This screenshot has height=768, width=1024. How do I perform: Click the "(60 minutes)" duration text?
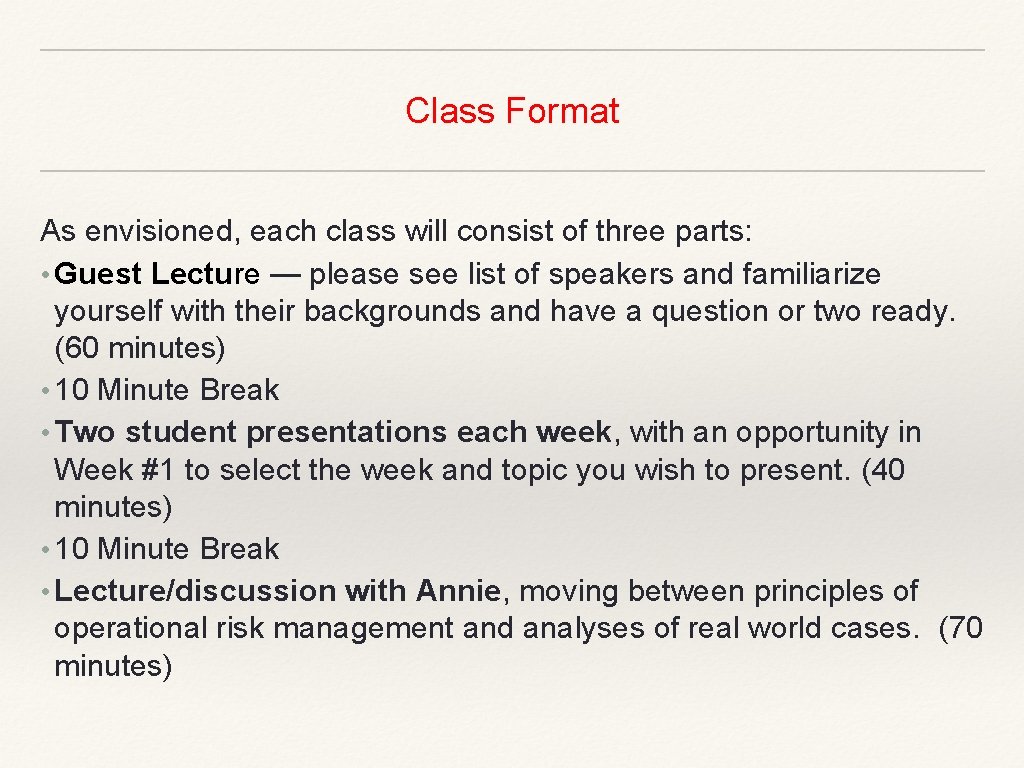point(140,349)
